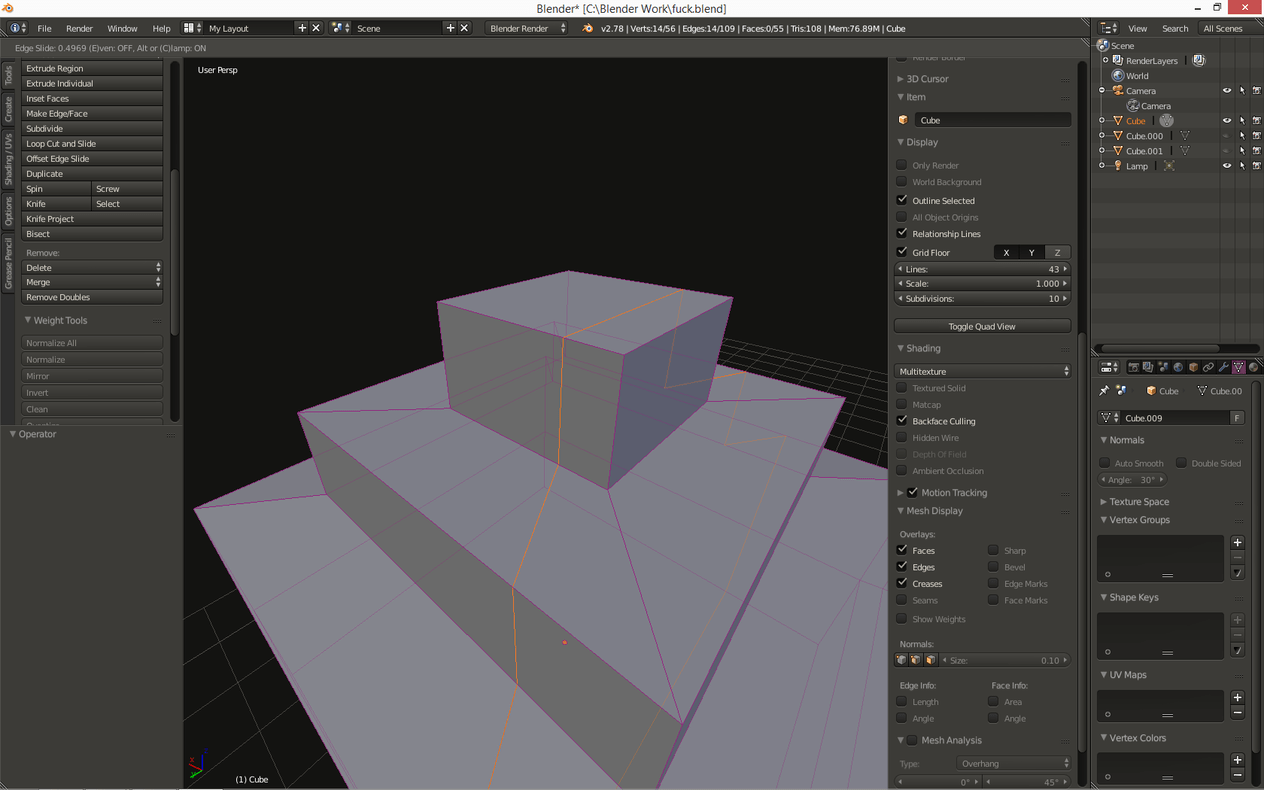Turn off the Creases overlay checkbox
1264x790 pixels.
click(902, 583)
